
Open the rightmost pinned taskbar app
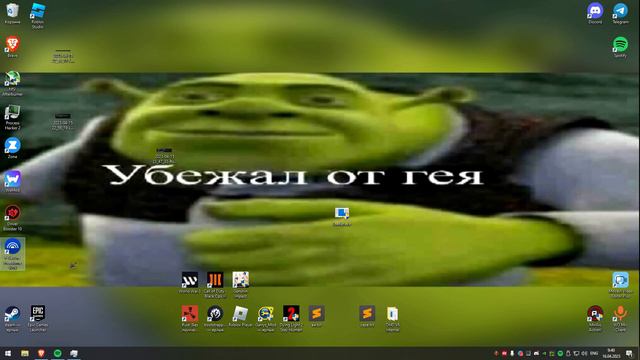coord(74,353)
